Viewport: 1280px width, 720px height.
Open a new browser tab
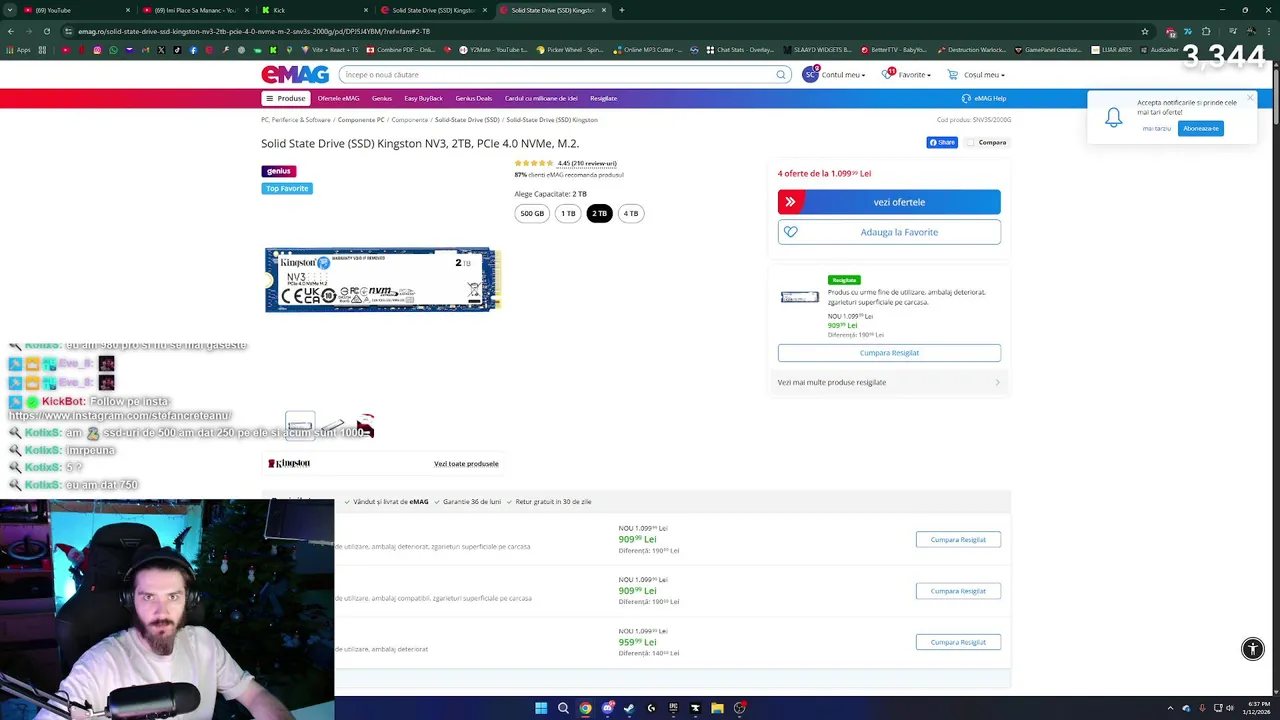pyautogui.click(x=622, y=10)
